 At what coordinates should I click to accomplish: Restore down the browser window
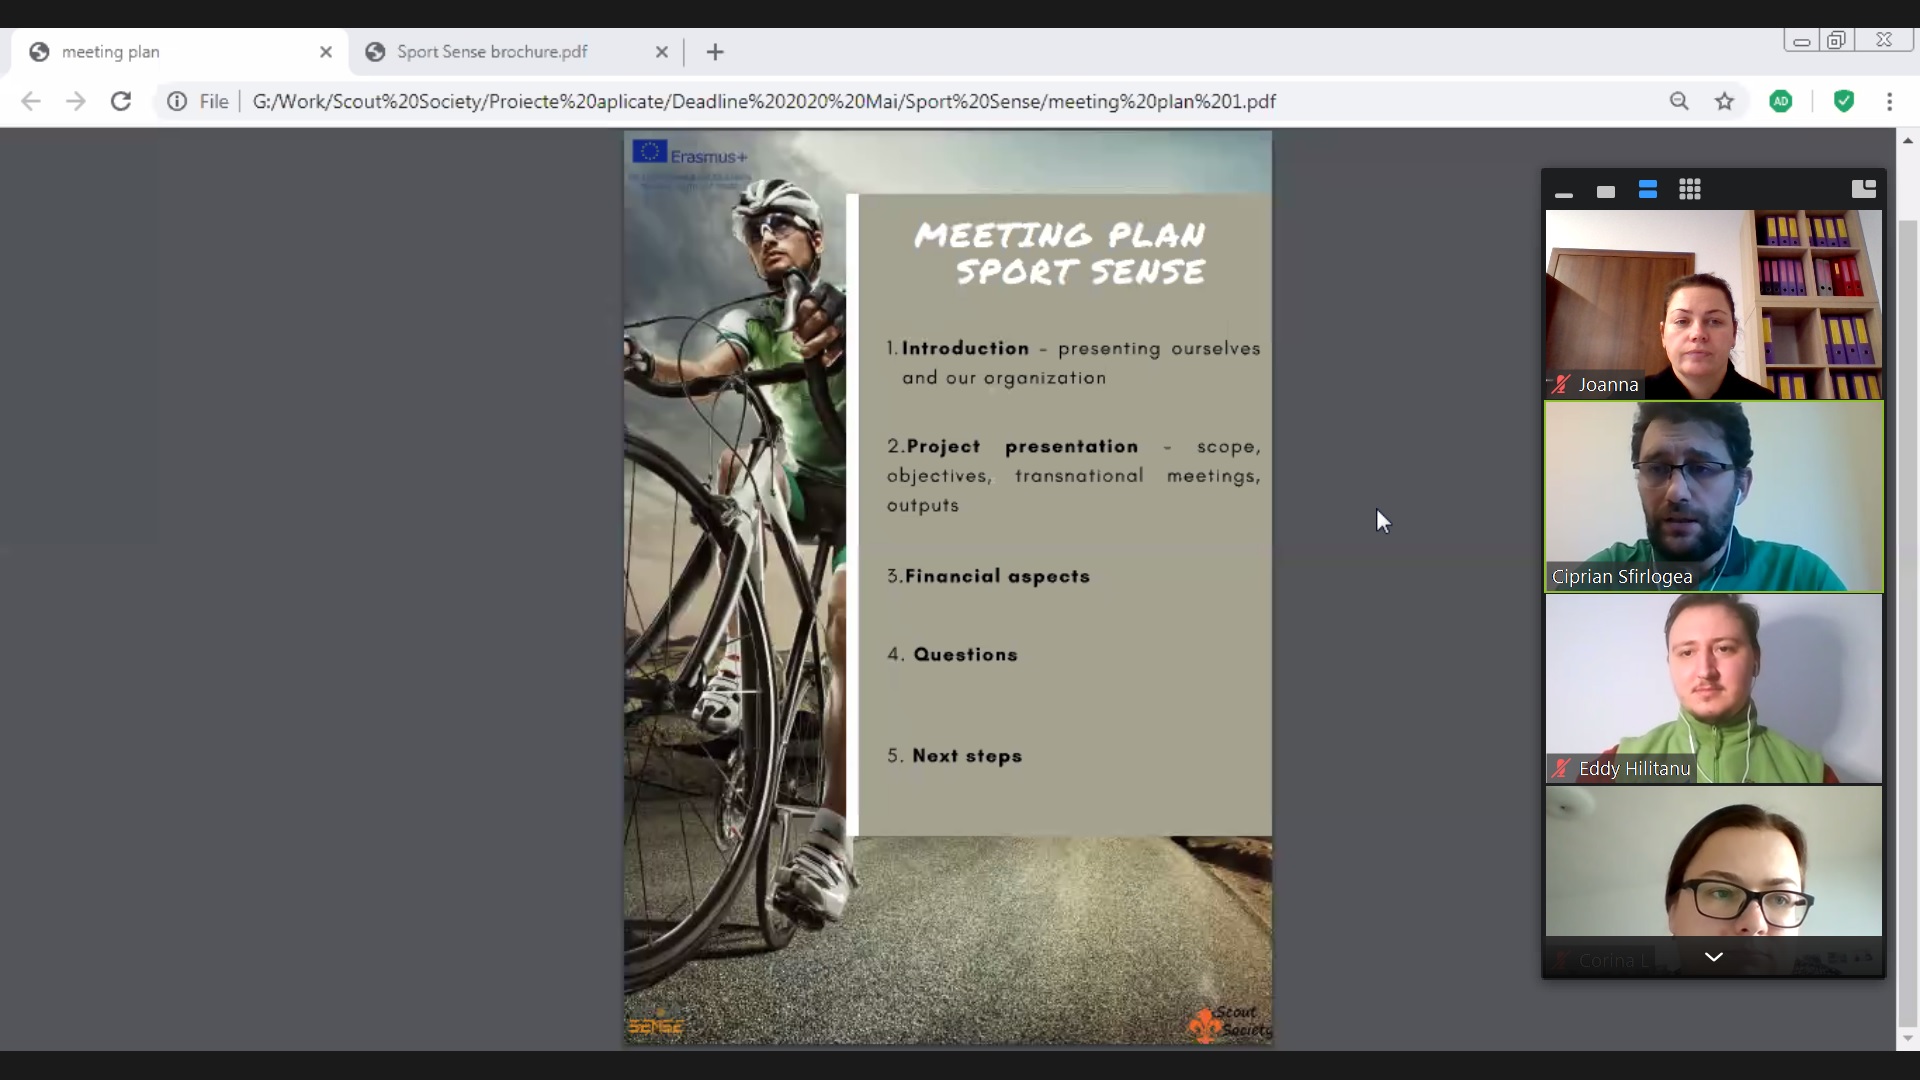point(1837,40)
